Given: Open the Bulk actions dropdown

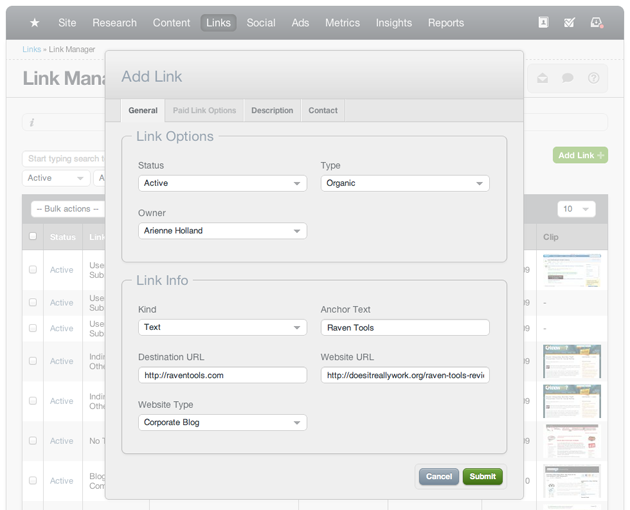Looking at the screenshot, I should (68, 209).
